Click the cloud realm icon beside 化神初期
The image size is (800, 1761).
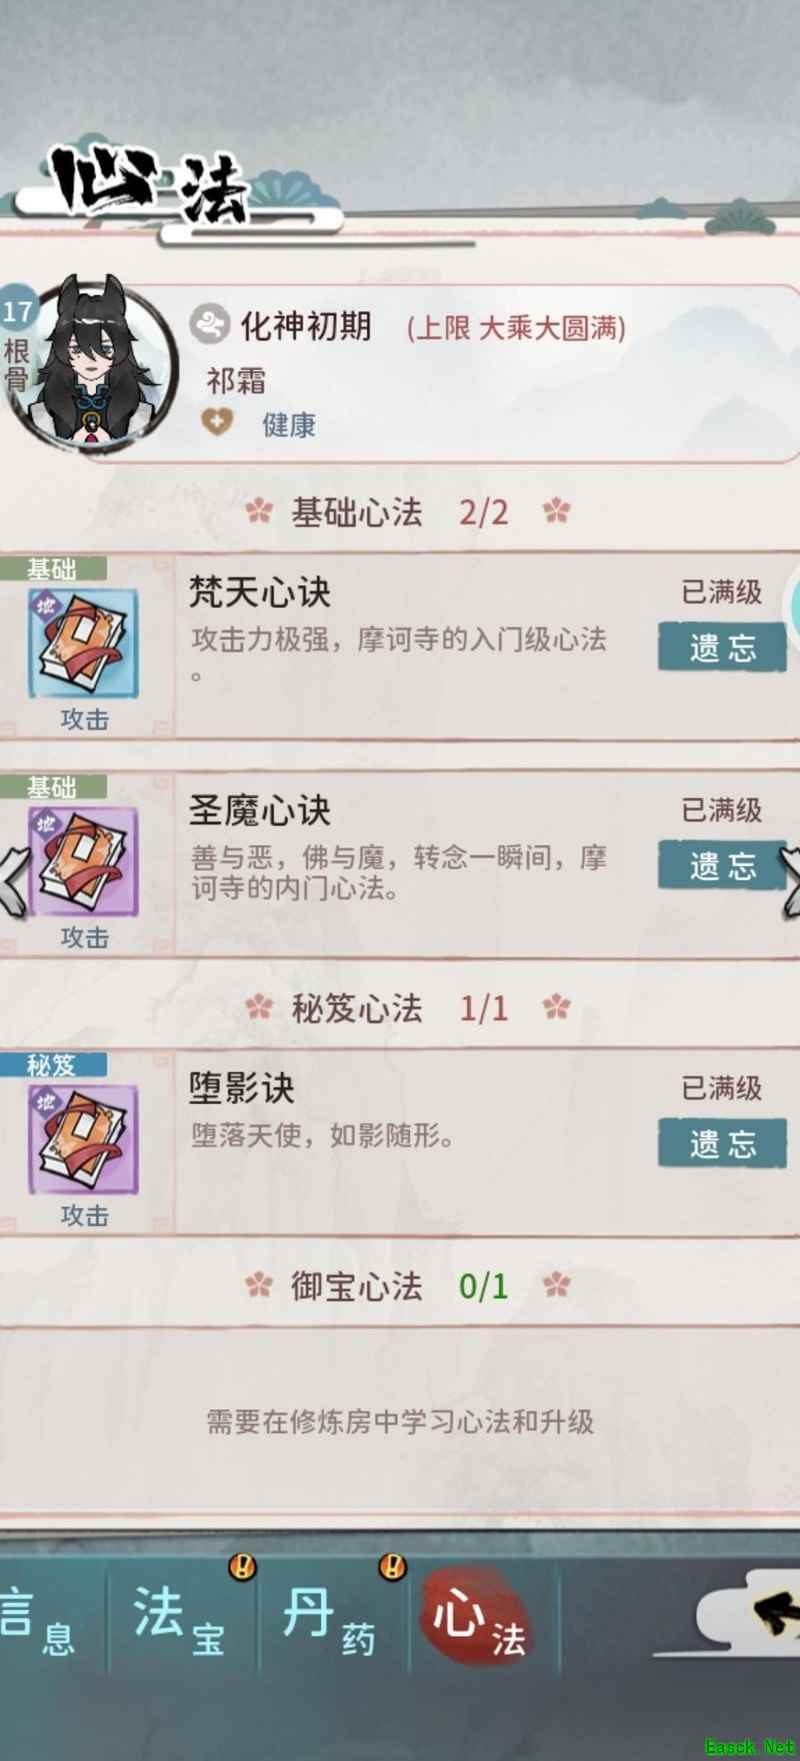(x=209, y=324)
